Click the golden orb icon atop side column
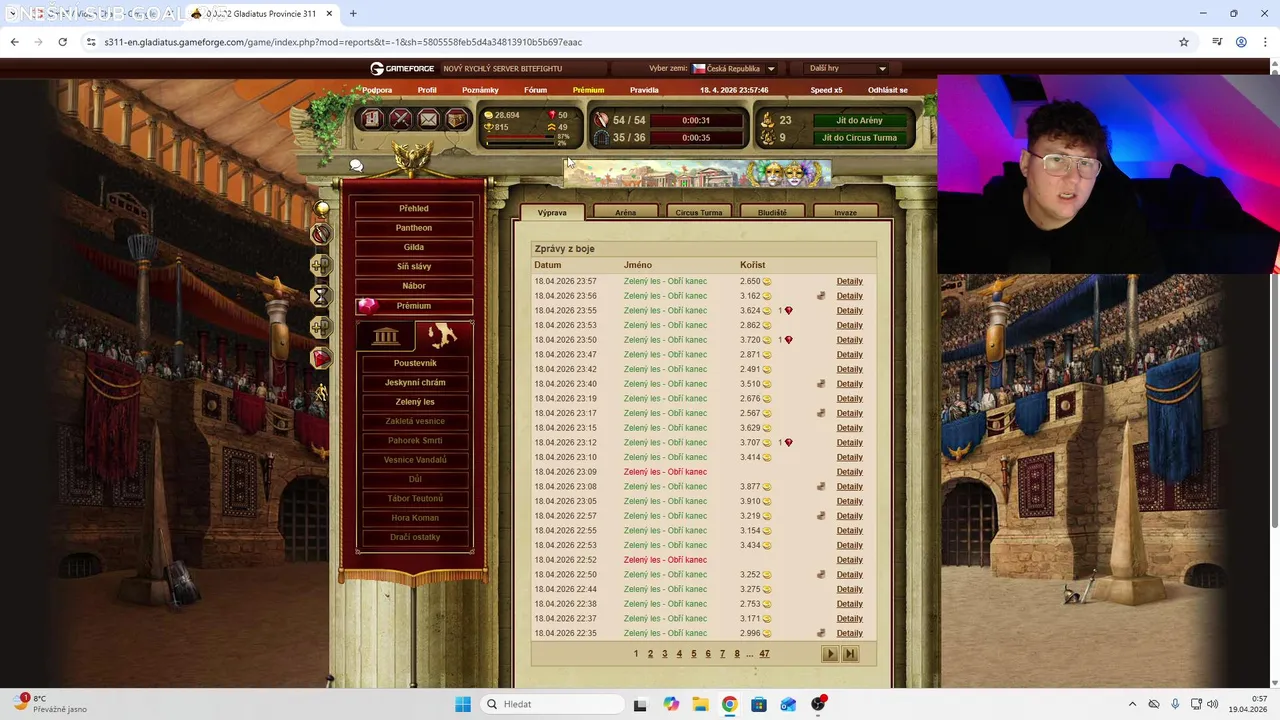This screenshot has width=1280, height=720. click(322, 208)
